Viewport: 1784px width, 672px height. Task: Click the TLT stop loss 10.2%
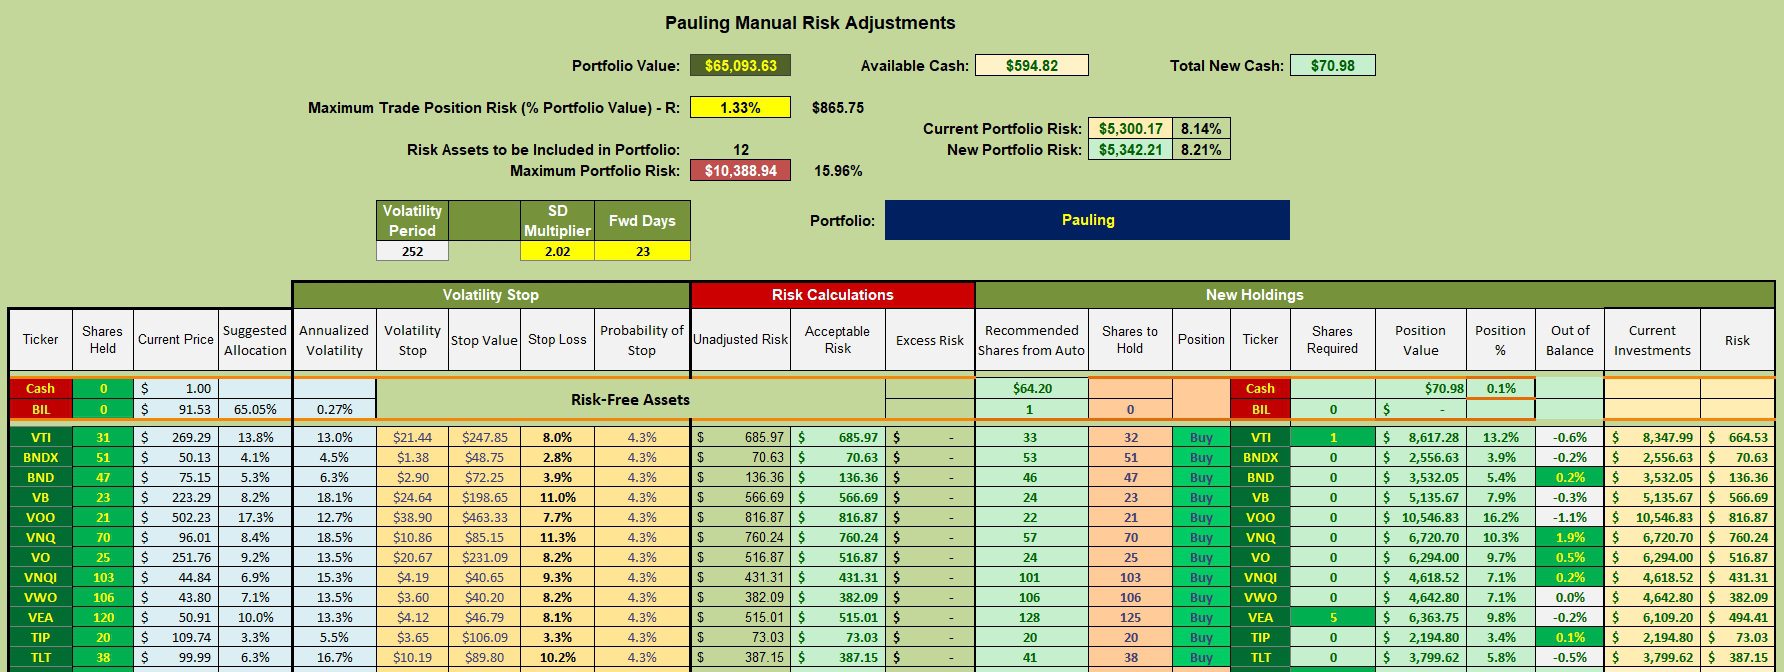(x=557, y=657)
